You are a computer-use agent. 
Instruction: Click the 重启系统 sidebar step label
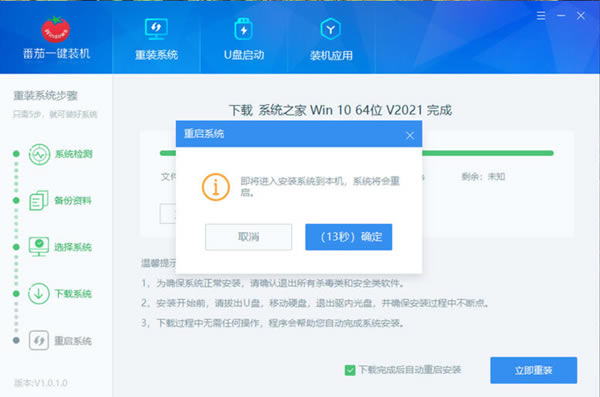click(73, 341)
